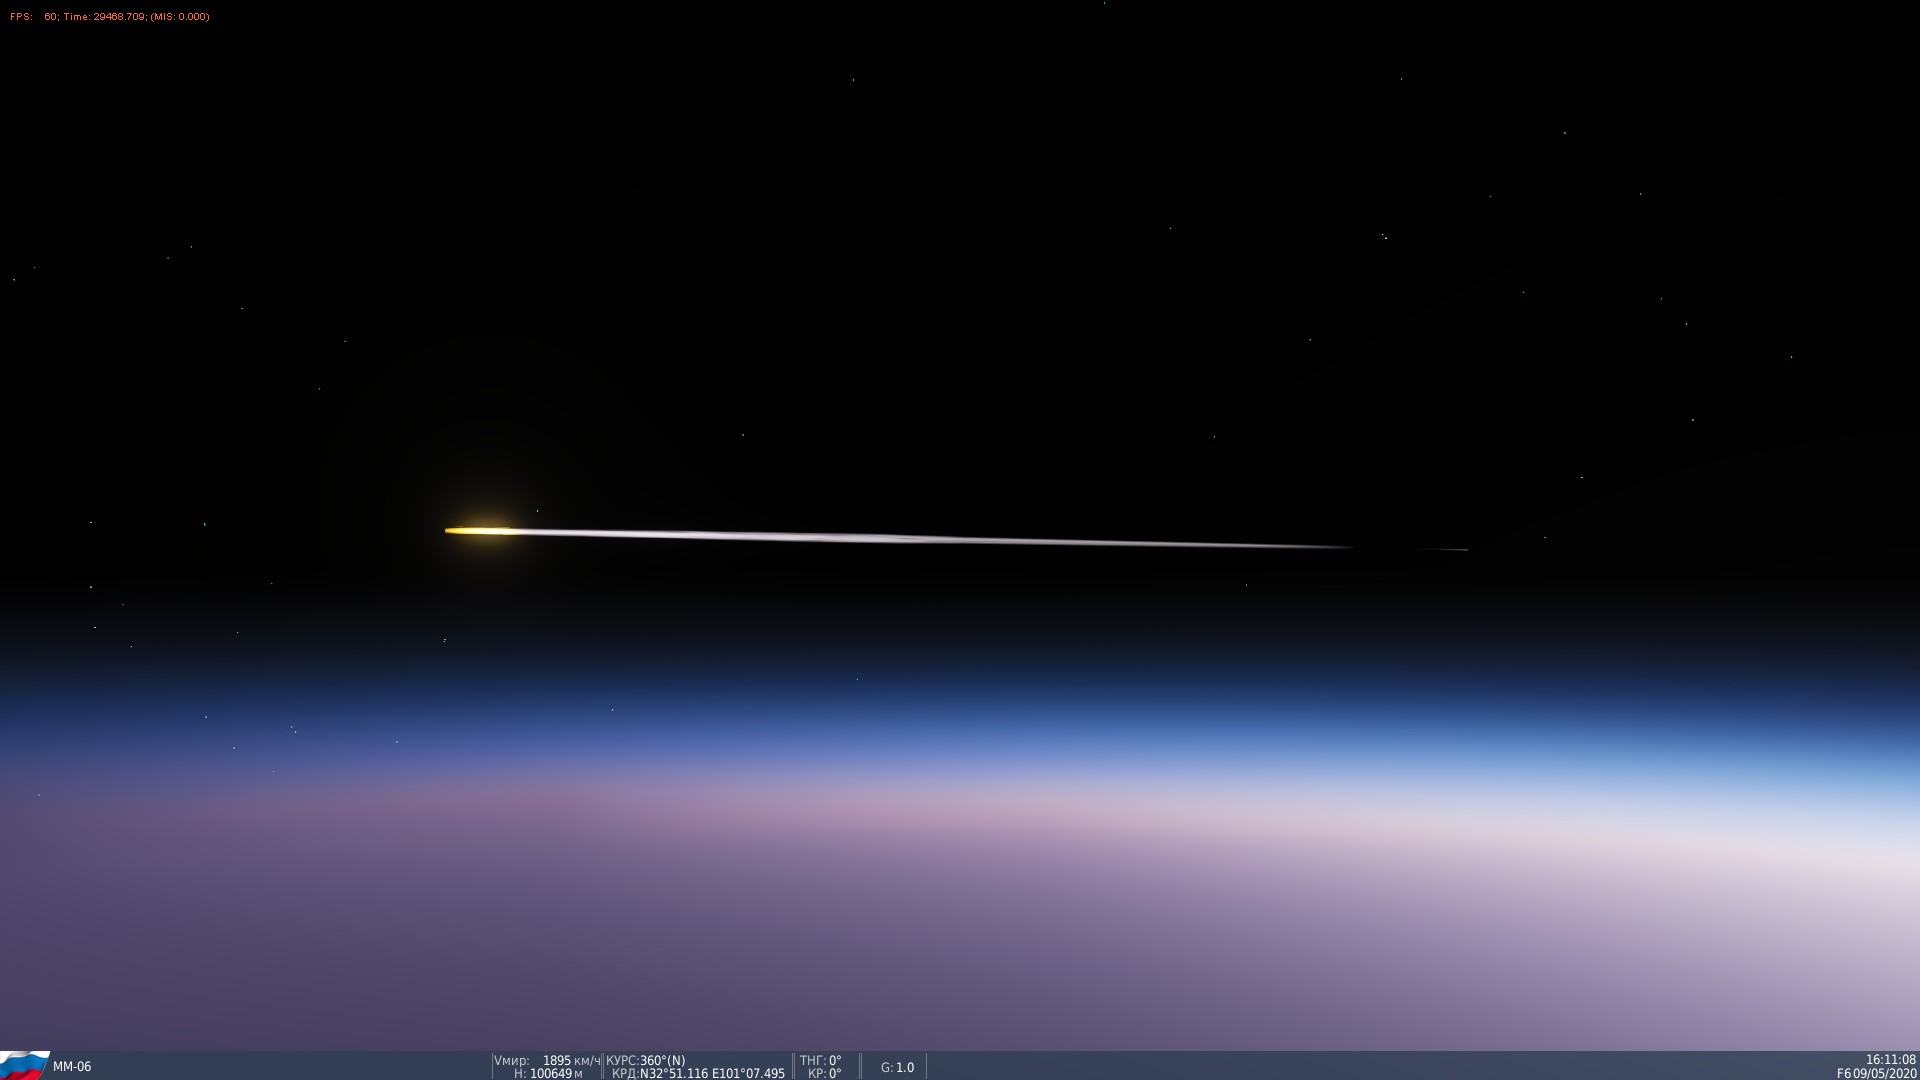Click the G: 1.0 g-force indicator
The width and height of the screenshot is (1920, 1080).
[x=897, y=1067]
